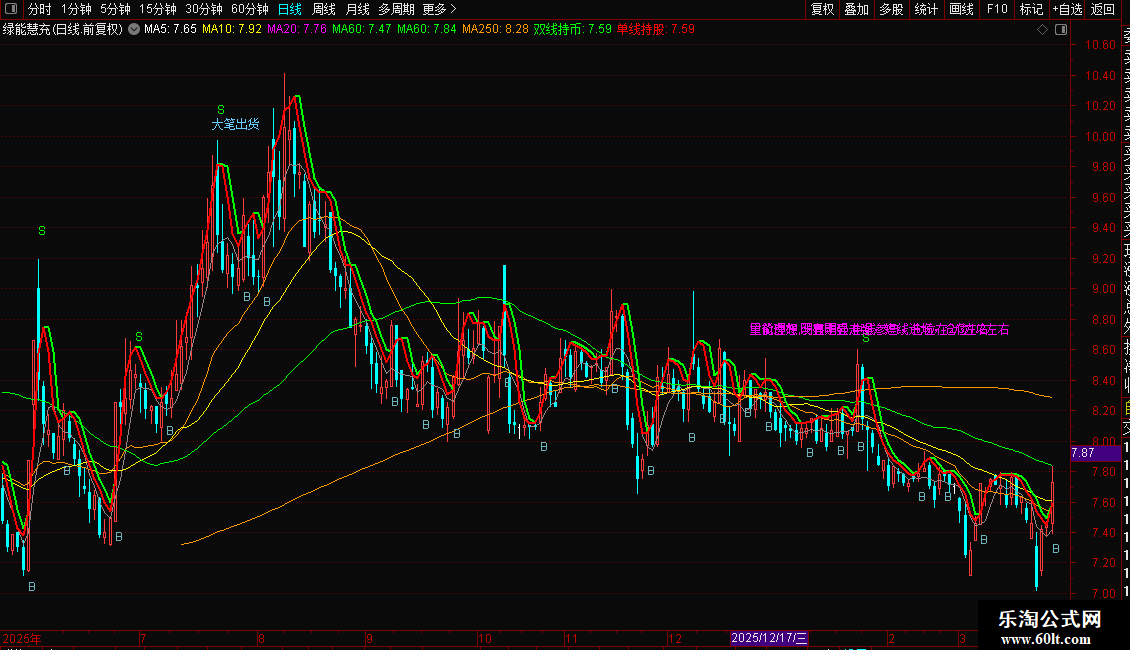
Task: Click the MA5: 7.65 indicator label
Action: (170, 30)
